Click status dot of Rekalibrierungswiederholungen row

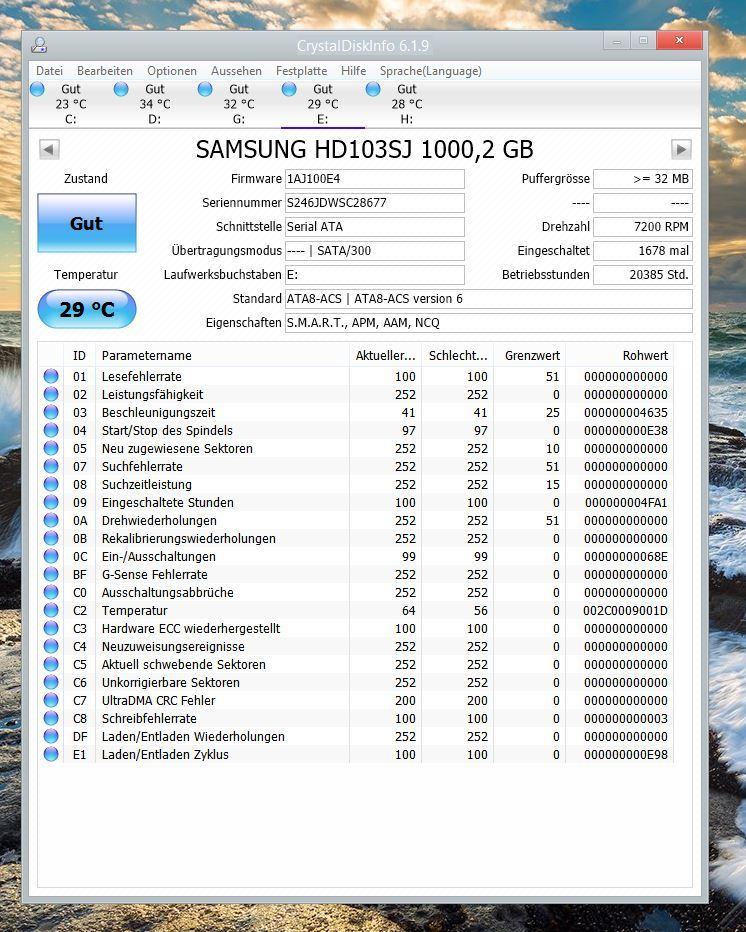(x=51, y=538)
